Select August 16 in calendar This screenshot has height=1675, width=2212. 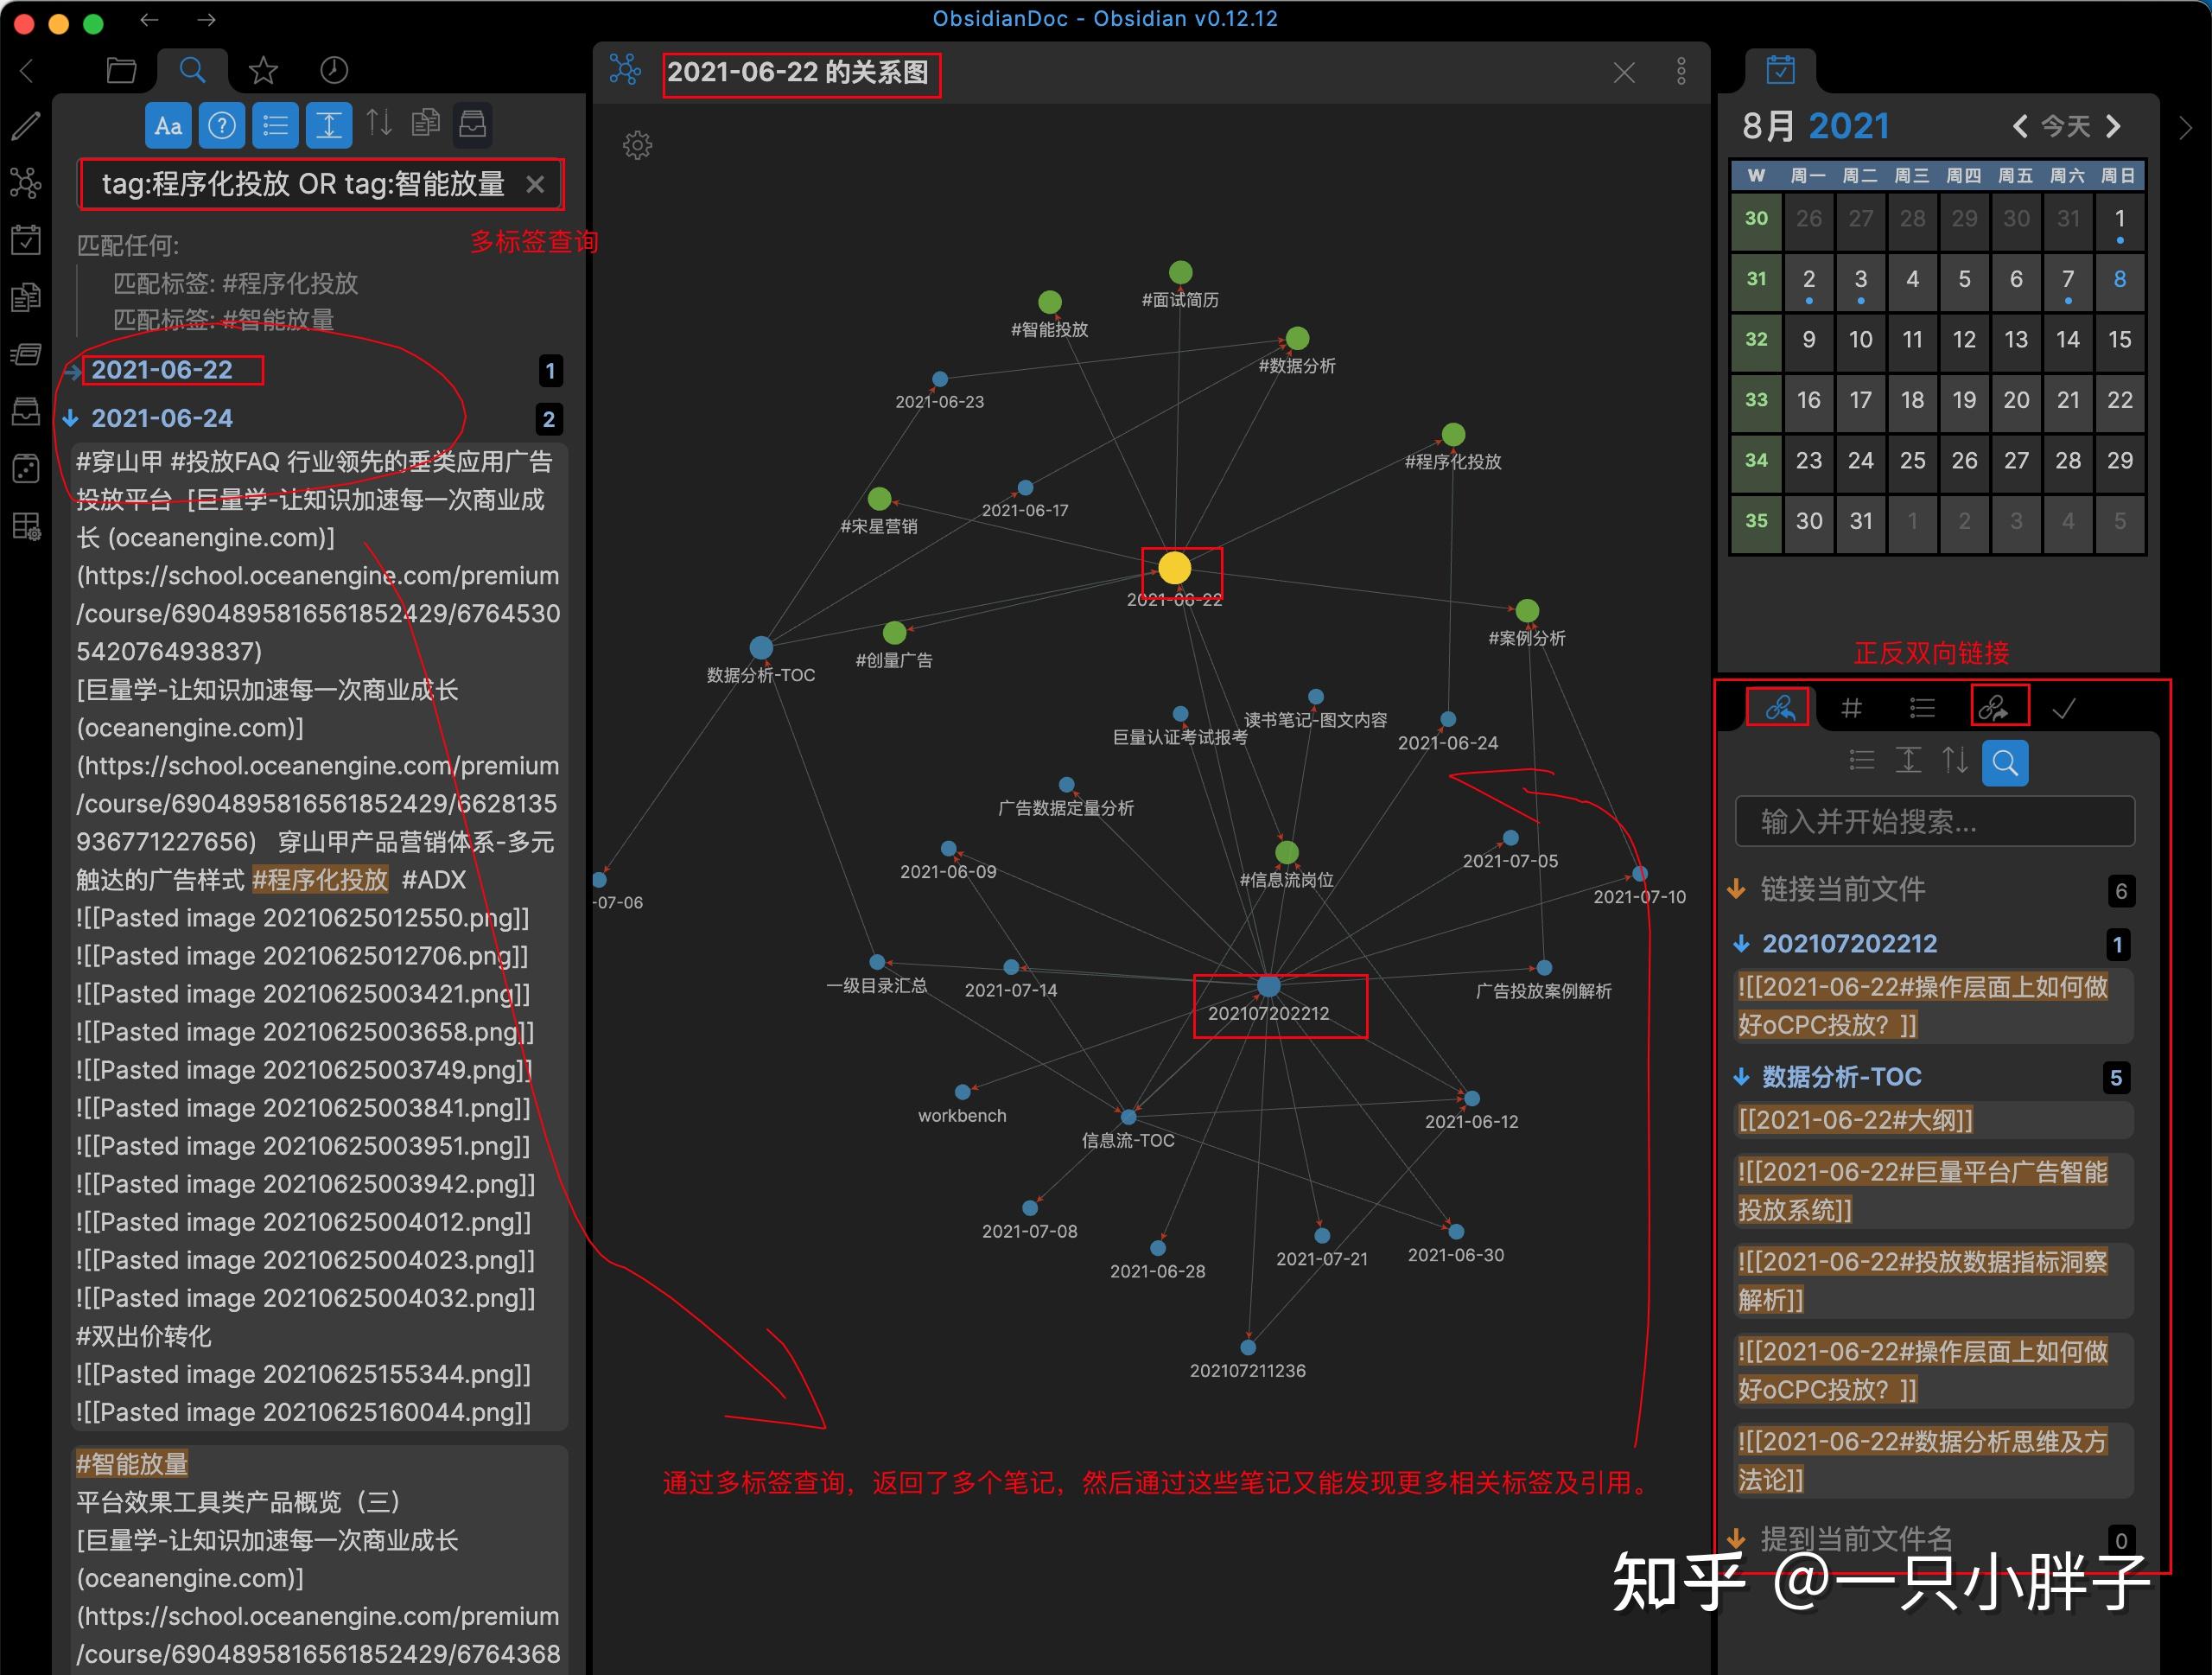click(x=1808, y=400)
